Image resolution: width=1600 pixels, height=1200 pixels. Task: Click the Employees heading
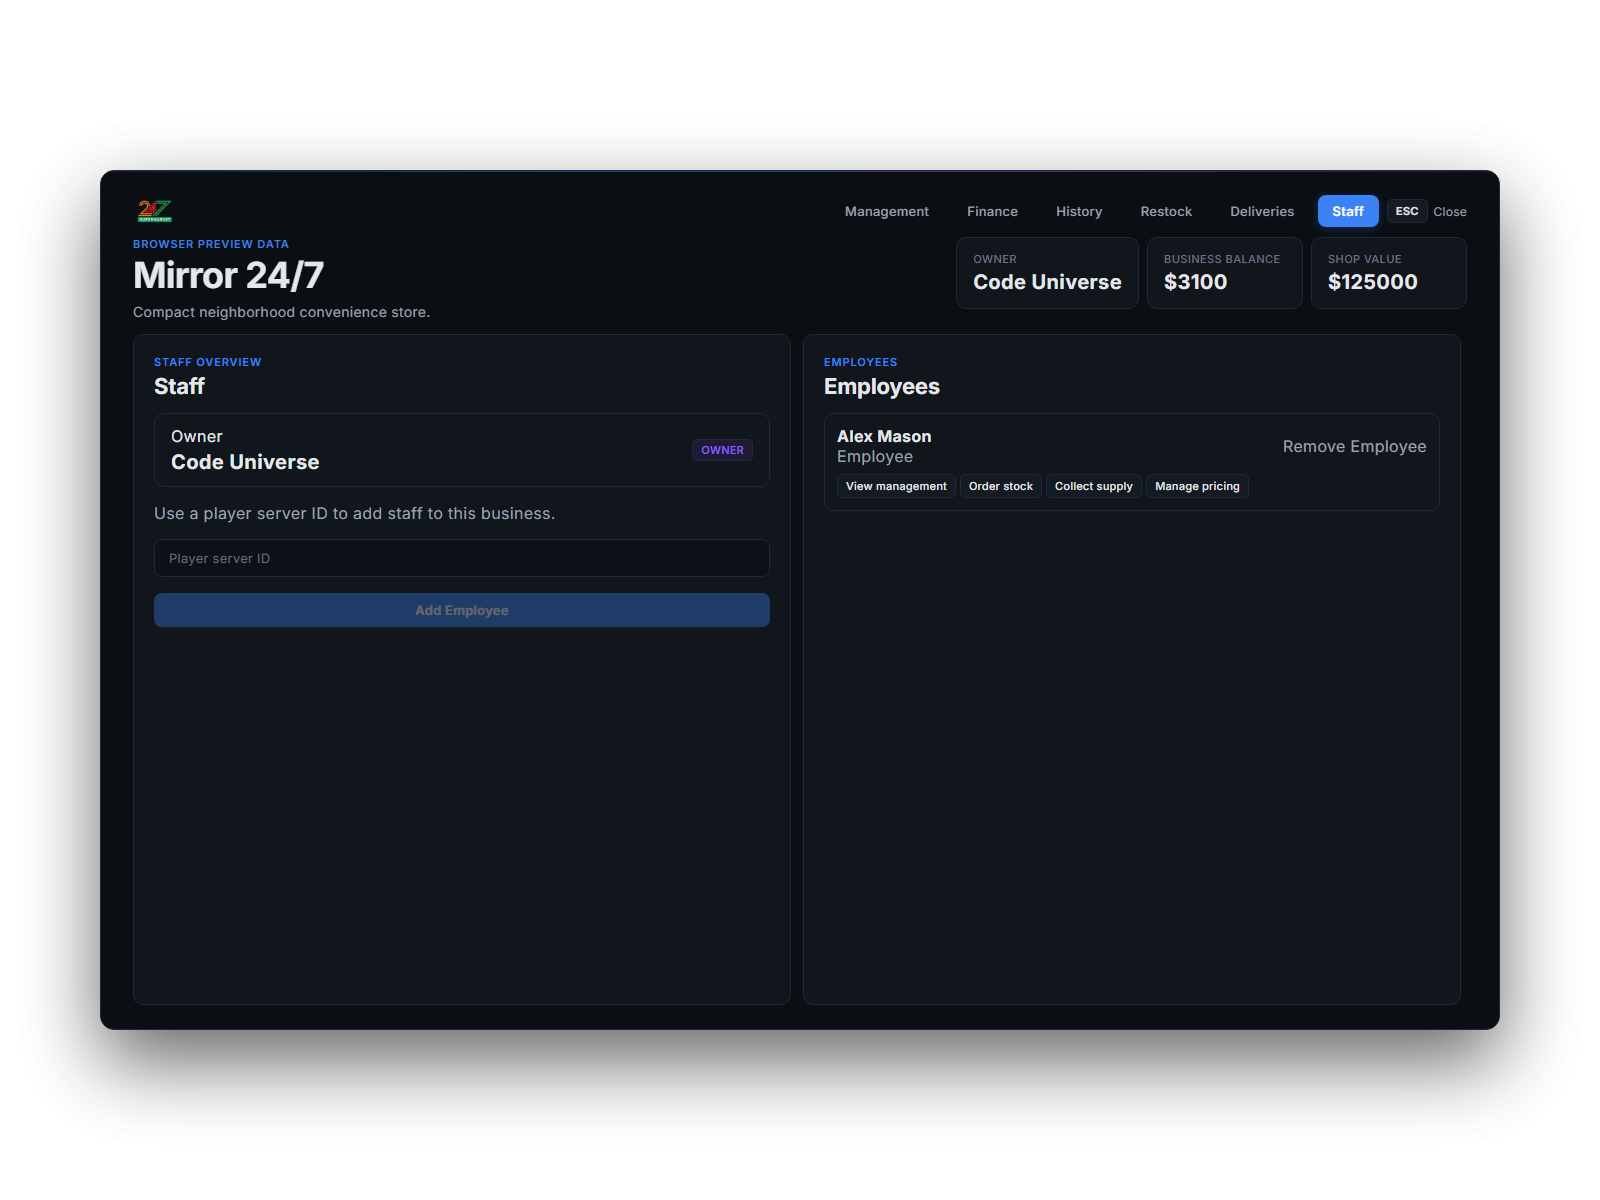(x=882, y=386)
